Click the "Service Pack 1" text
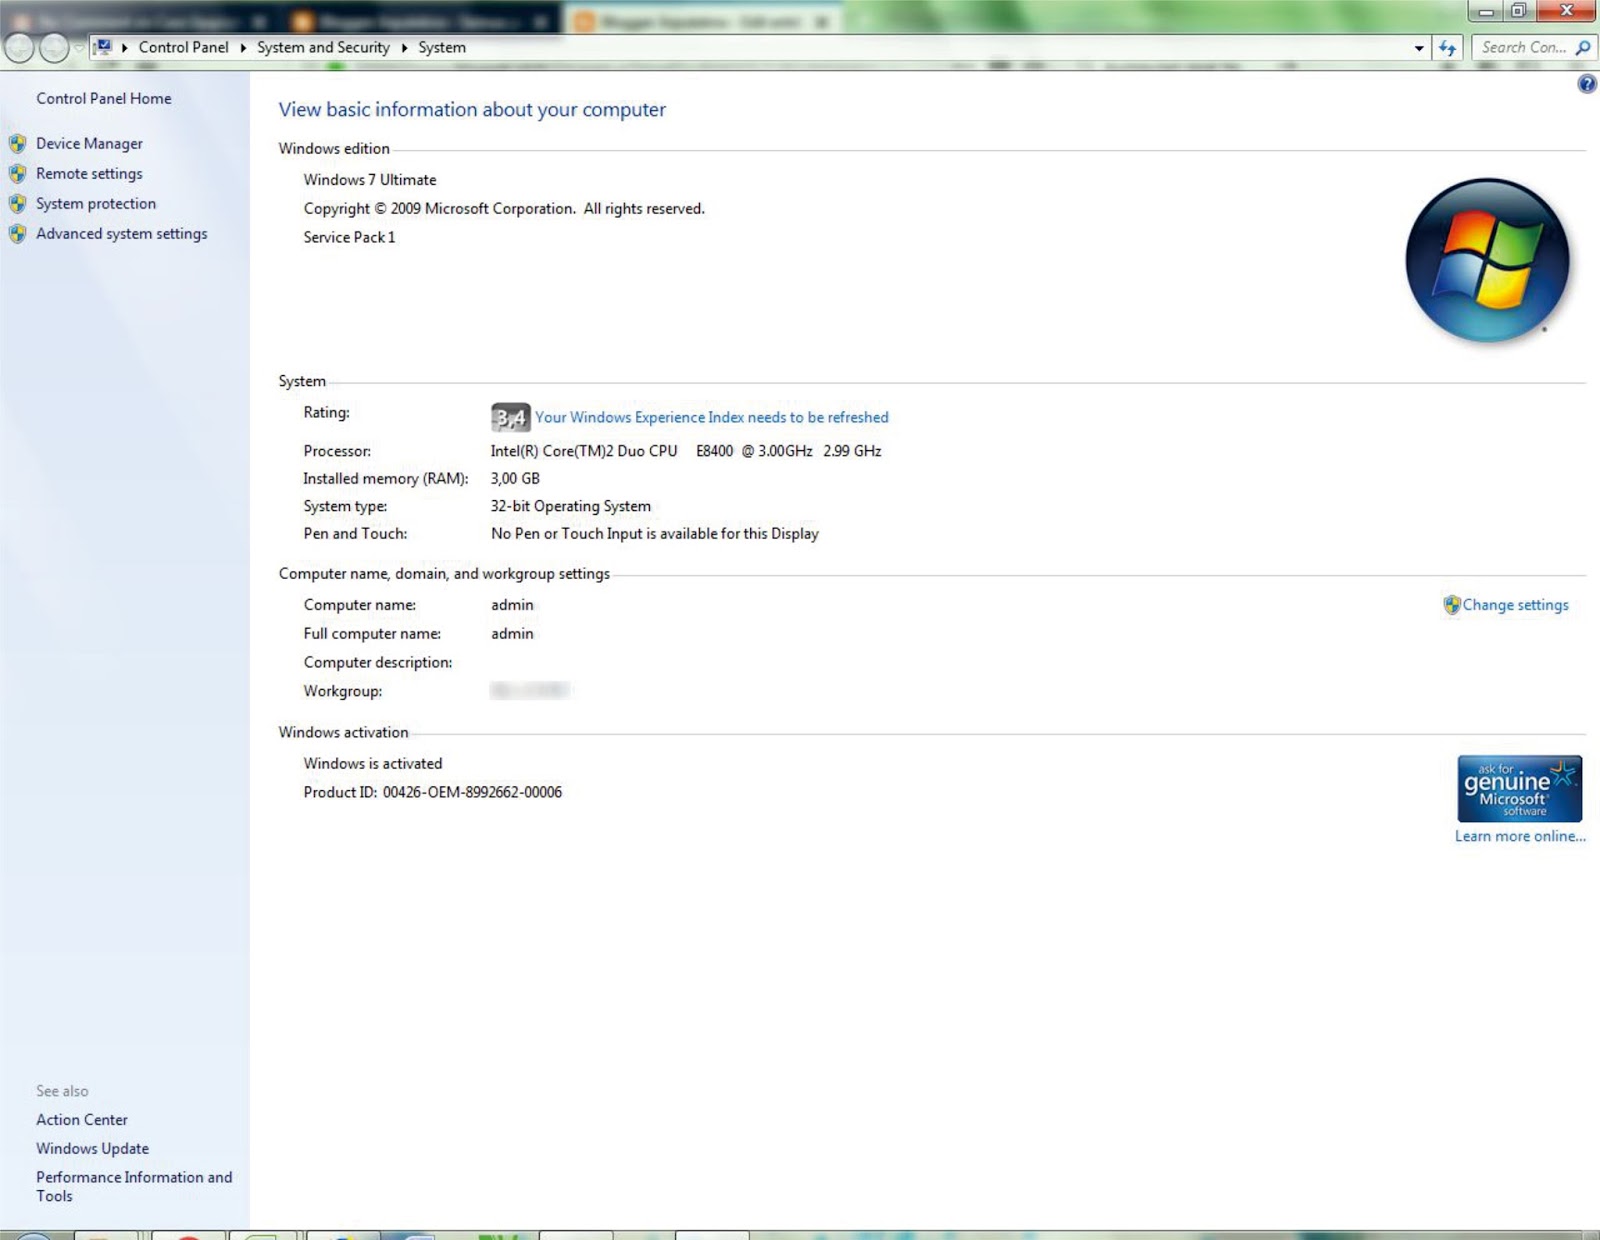Image resolution: width=1600 pixels, height=1240 pixels. [350, 237]
